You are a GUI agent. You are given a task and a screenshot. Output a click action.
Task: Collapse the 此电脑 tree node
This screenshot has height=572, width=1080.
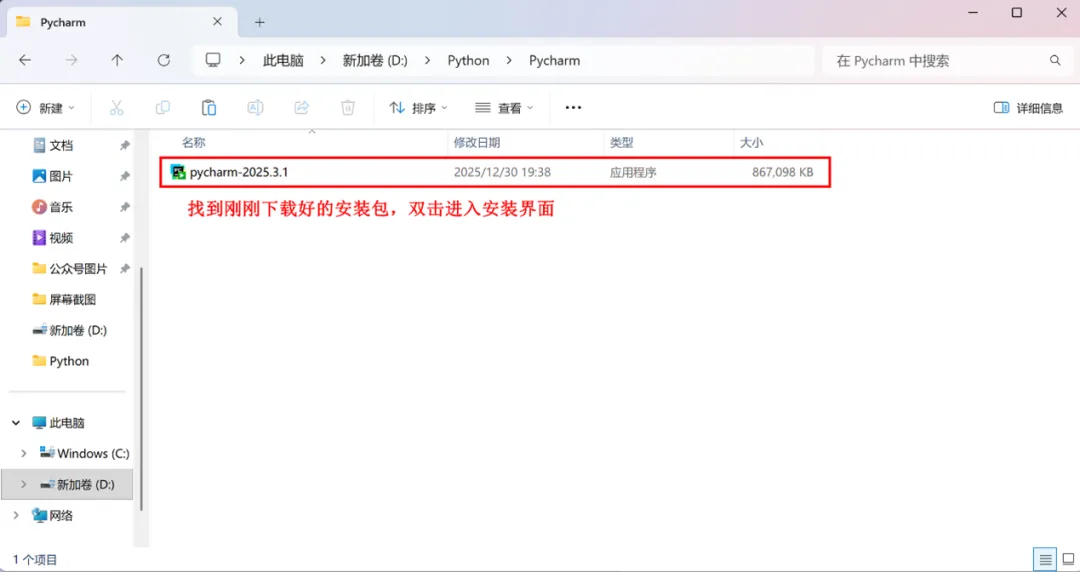[16, 422]
